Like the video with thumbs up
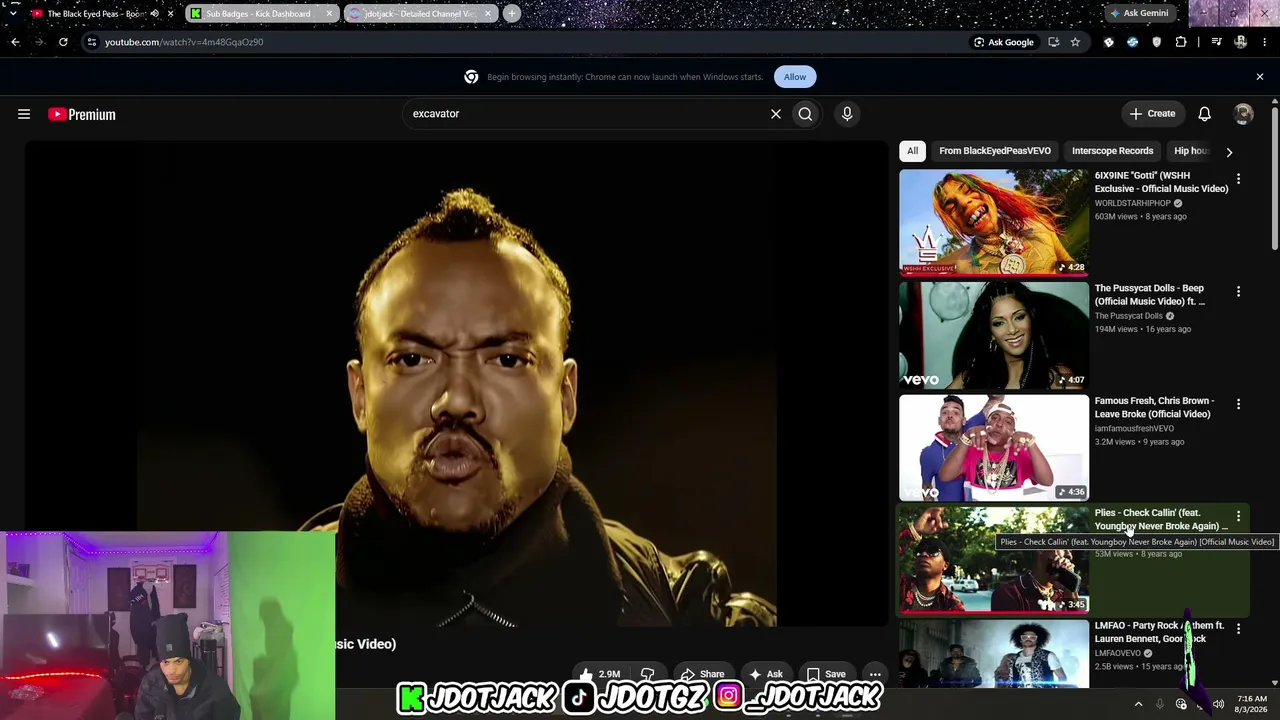The height and width of the screenshot is (720, 1280). tap(600, 674)
